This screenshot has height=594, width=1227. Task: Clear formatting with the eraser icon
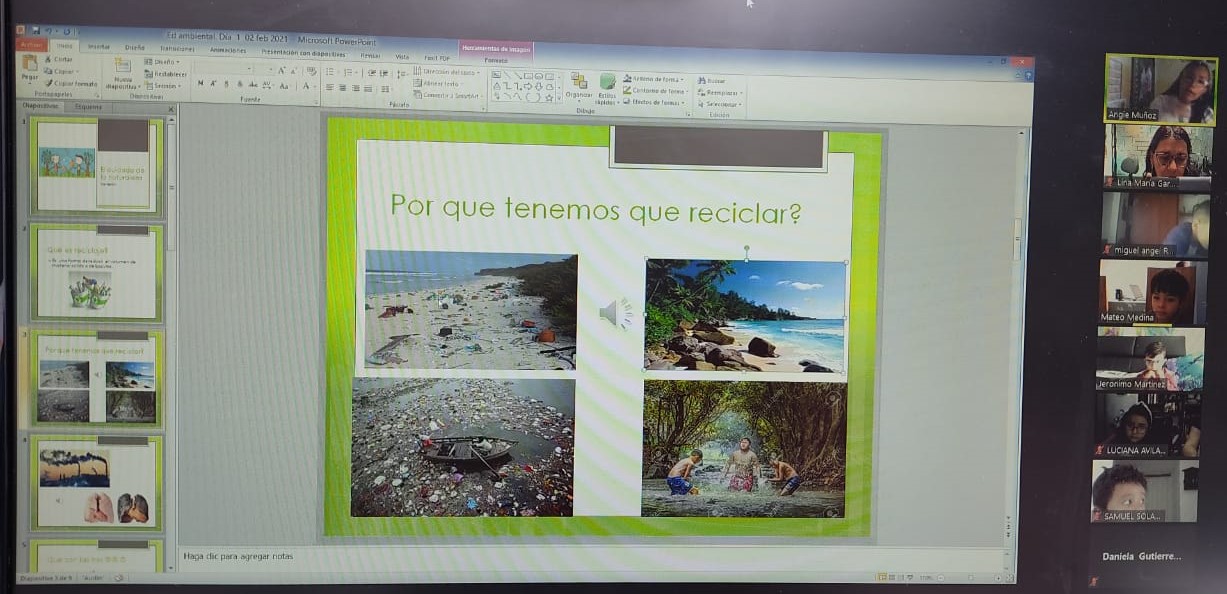[x=312, y=71]
